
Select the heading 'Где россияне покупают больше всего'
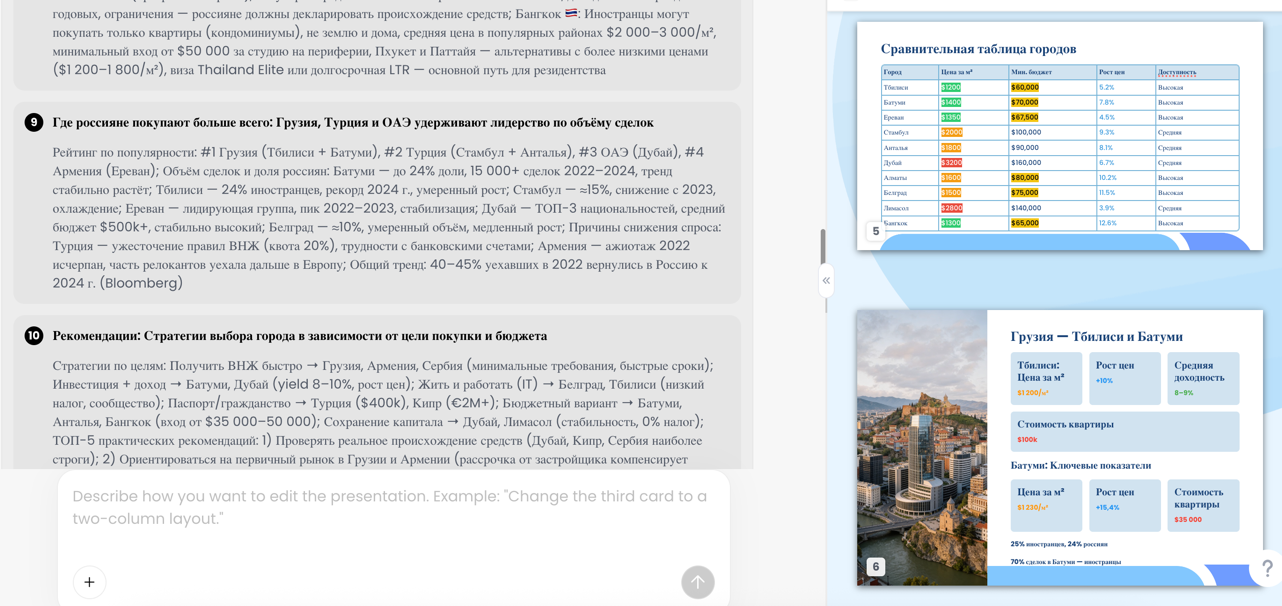pos(353,122)
